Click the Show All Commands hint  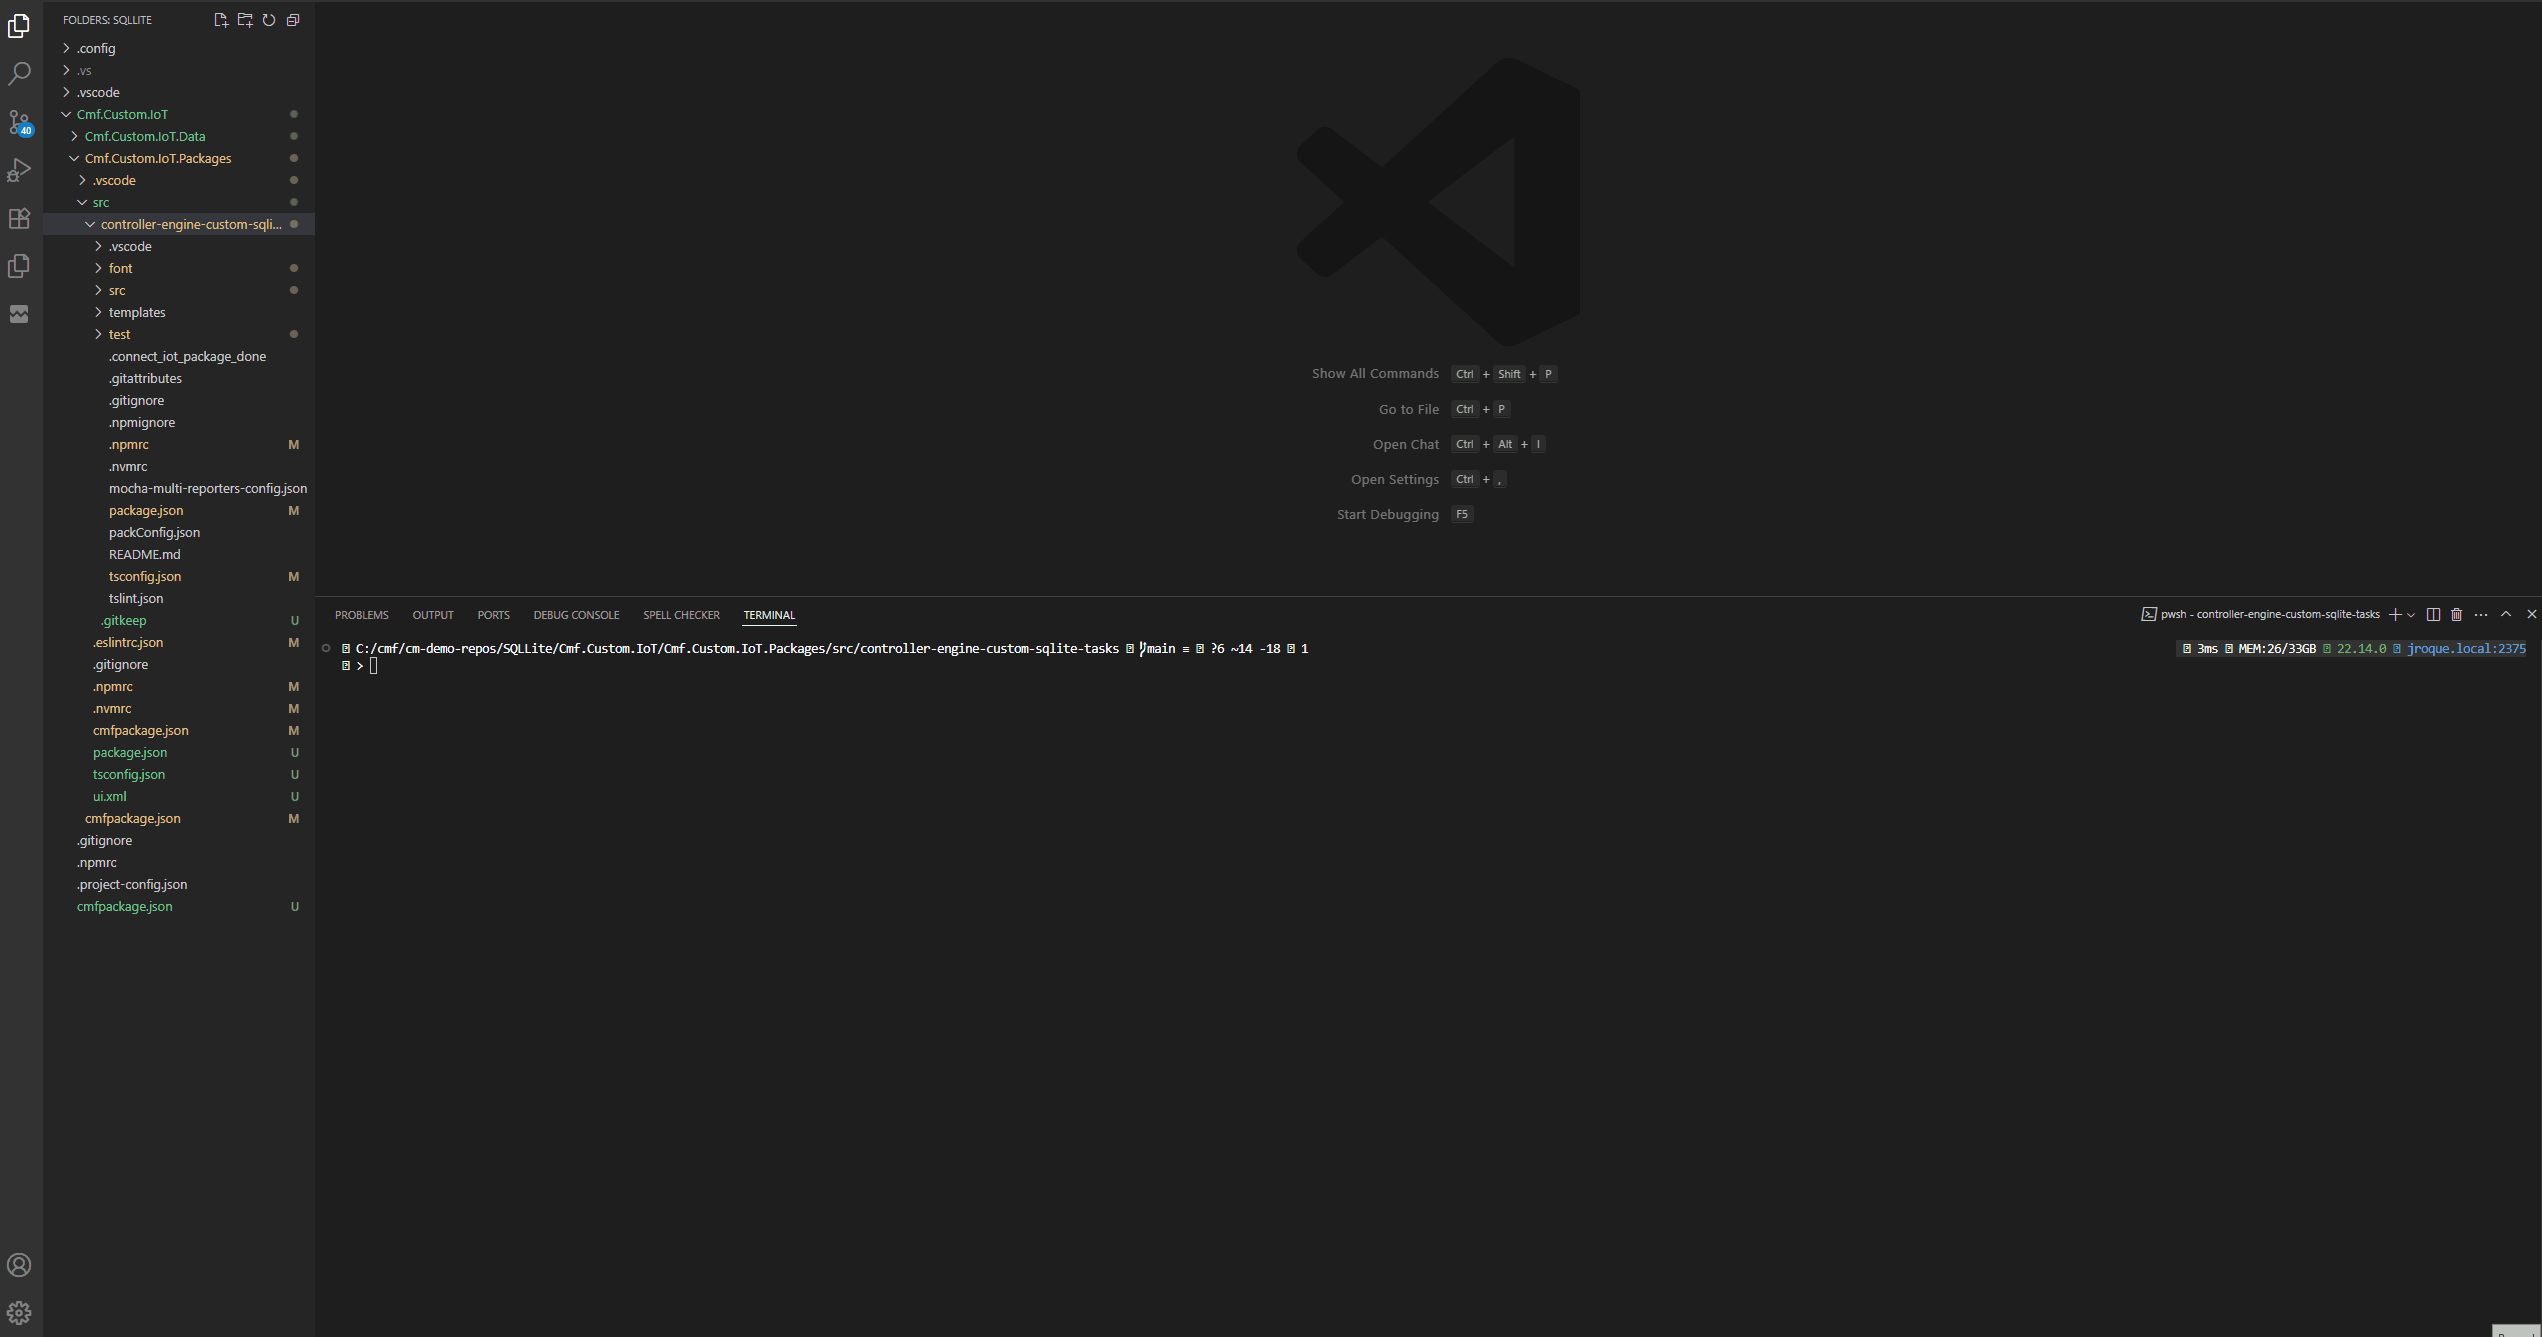(1375, 374)
